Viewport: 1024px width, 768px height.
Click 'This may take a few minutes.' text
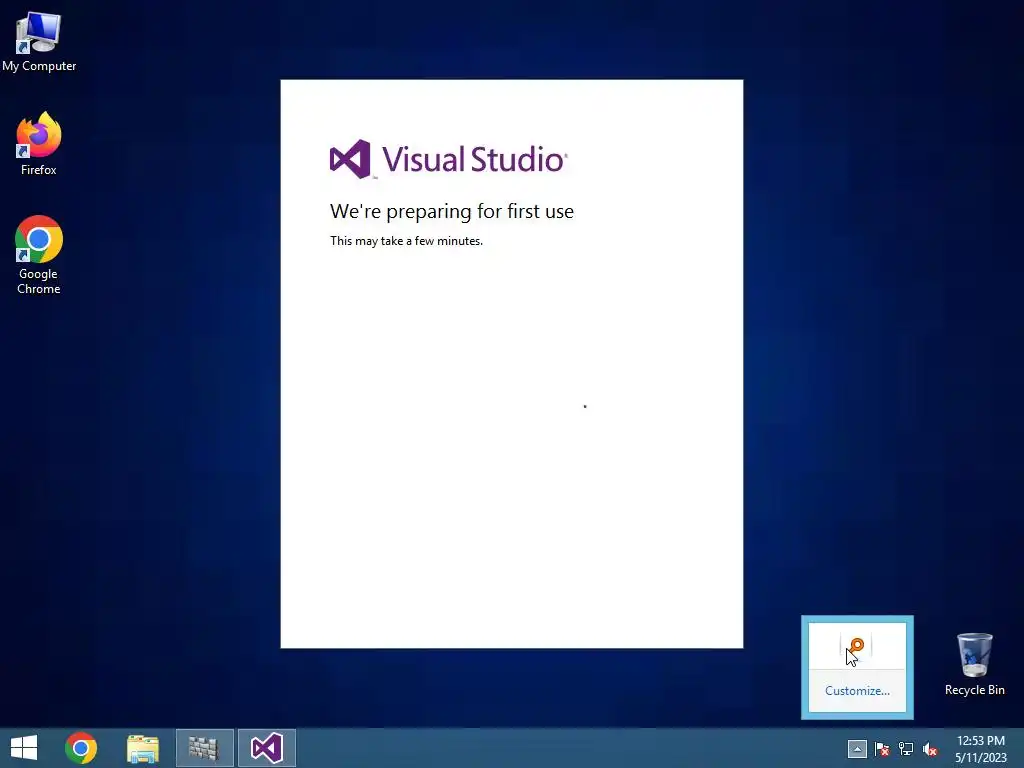click(x=406, y=241)
